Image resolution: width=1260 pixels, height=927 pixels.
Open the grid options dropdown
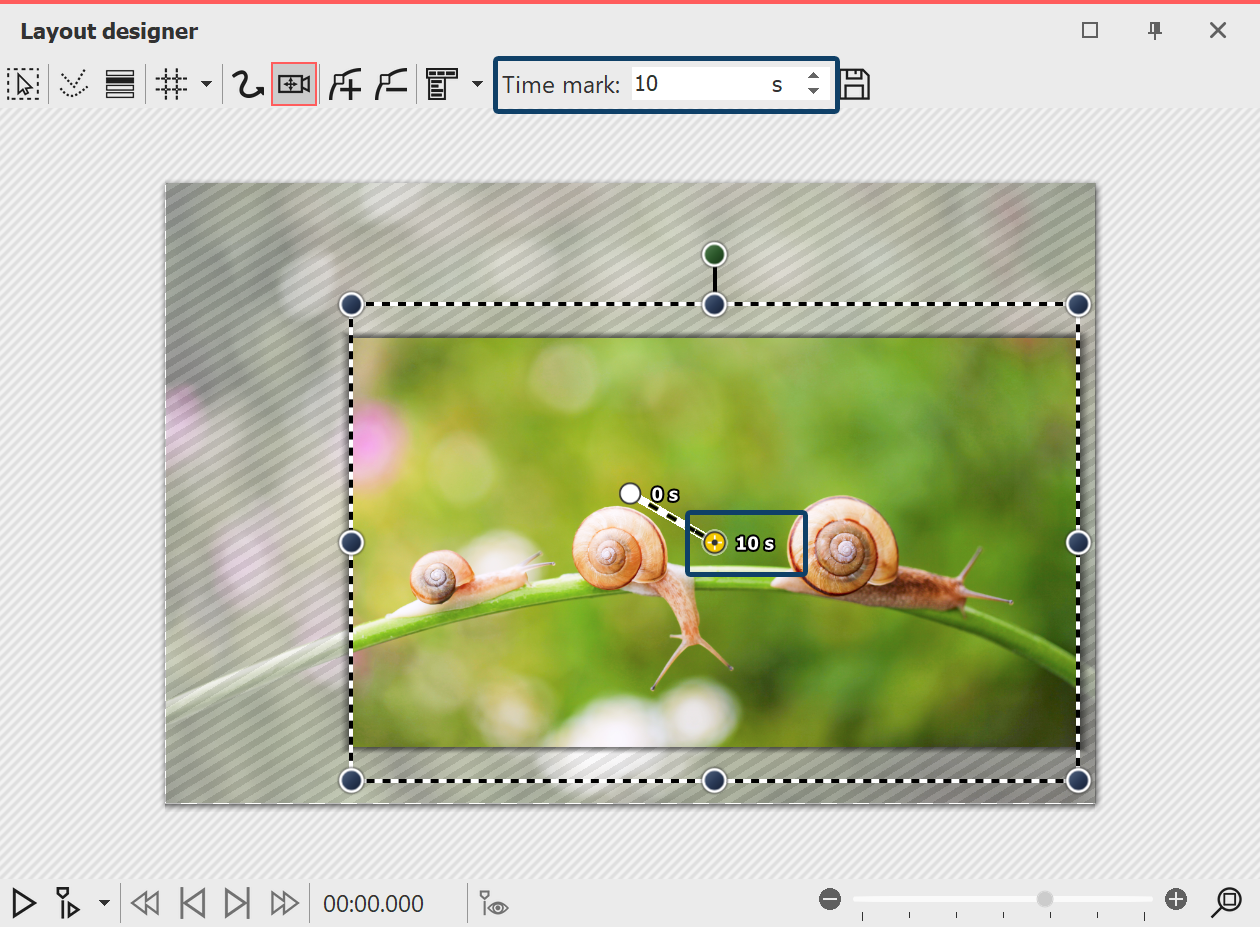click(207, 84)
